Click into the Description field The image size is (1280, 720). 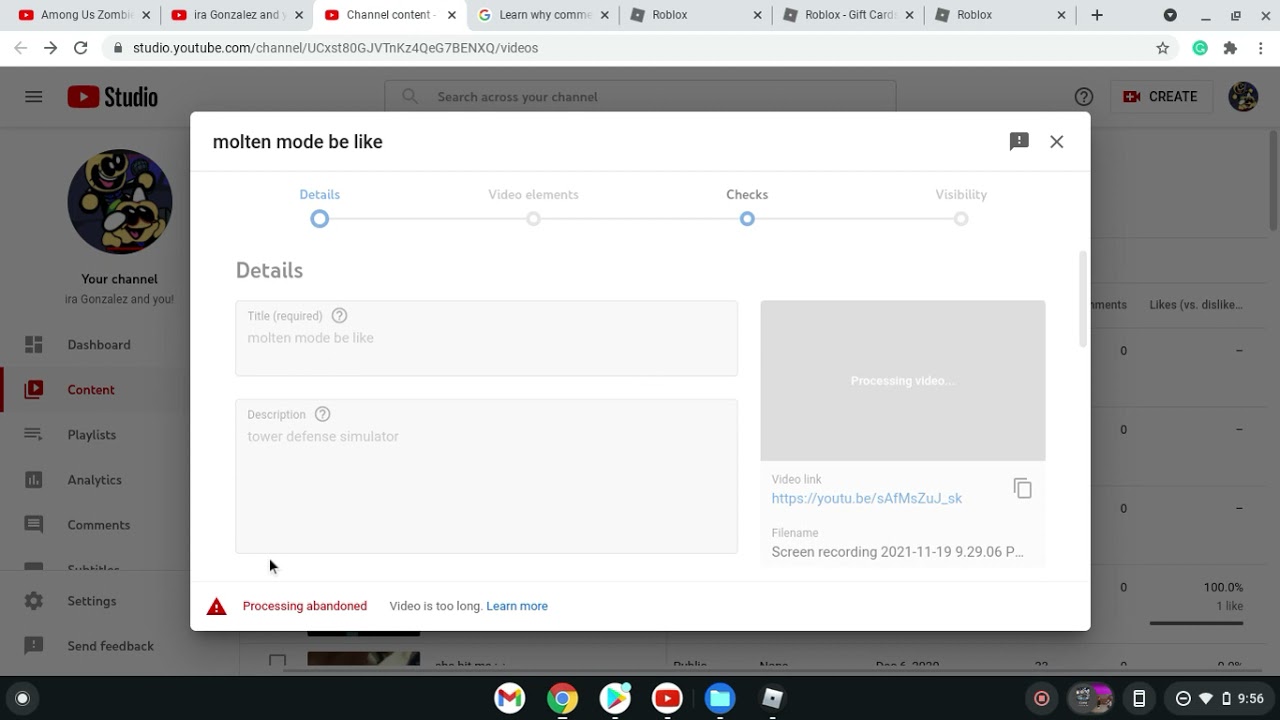click(x=486, y=476)
